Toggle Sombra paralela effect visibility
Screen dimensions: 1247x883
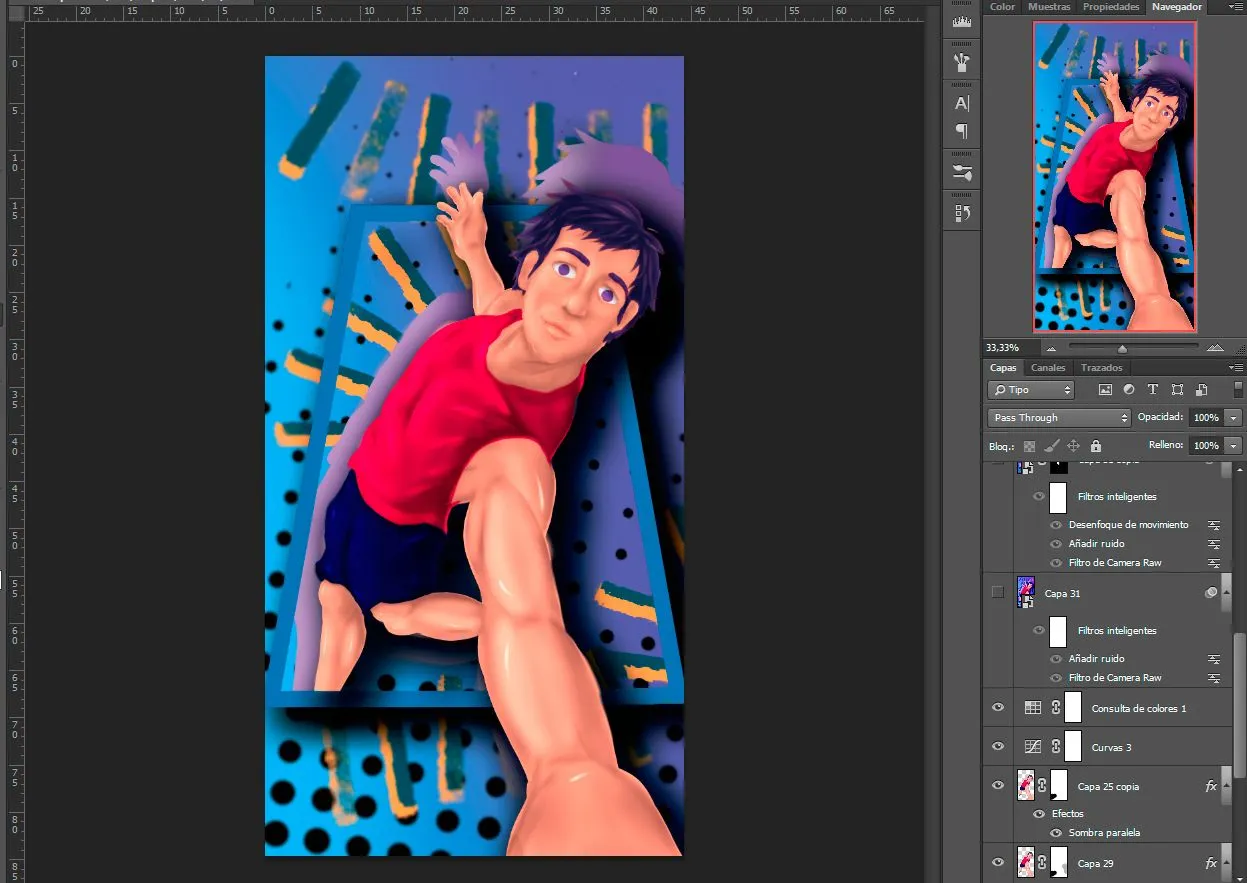coord(1056,833)
